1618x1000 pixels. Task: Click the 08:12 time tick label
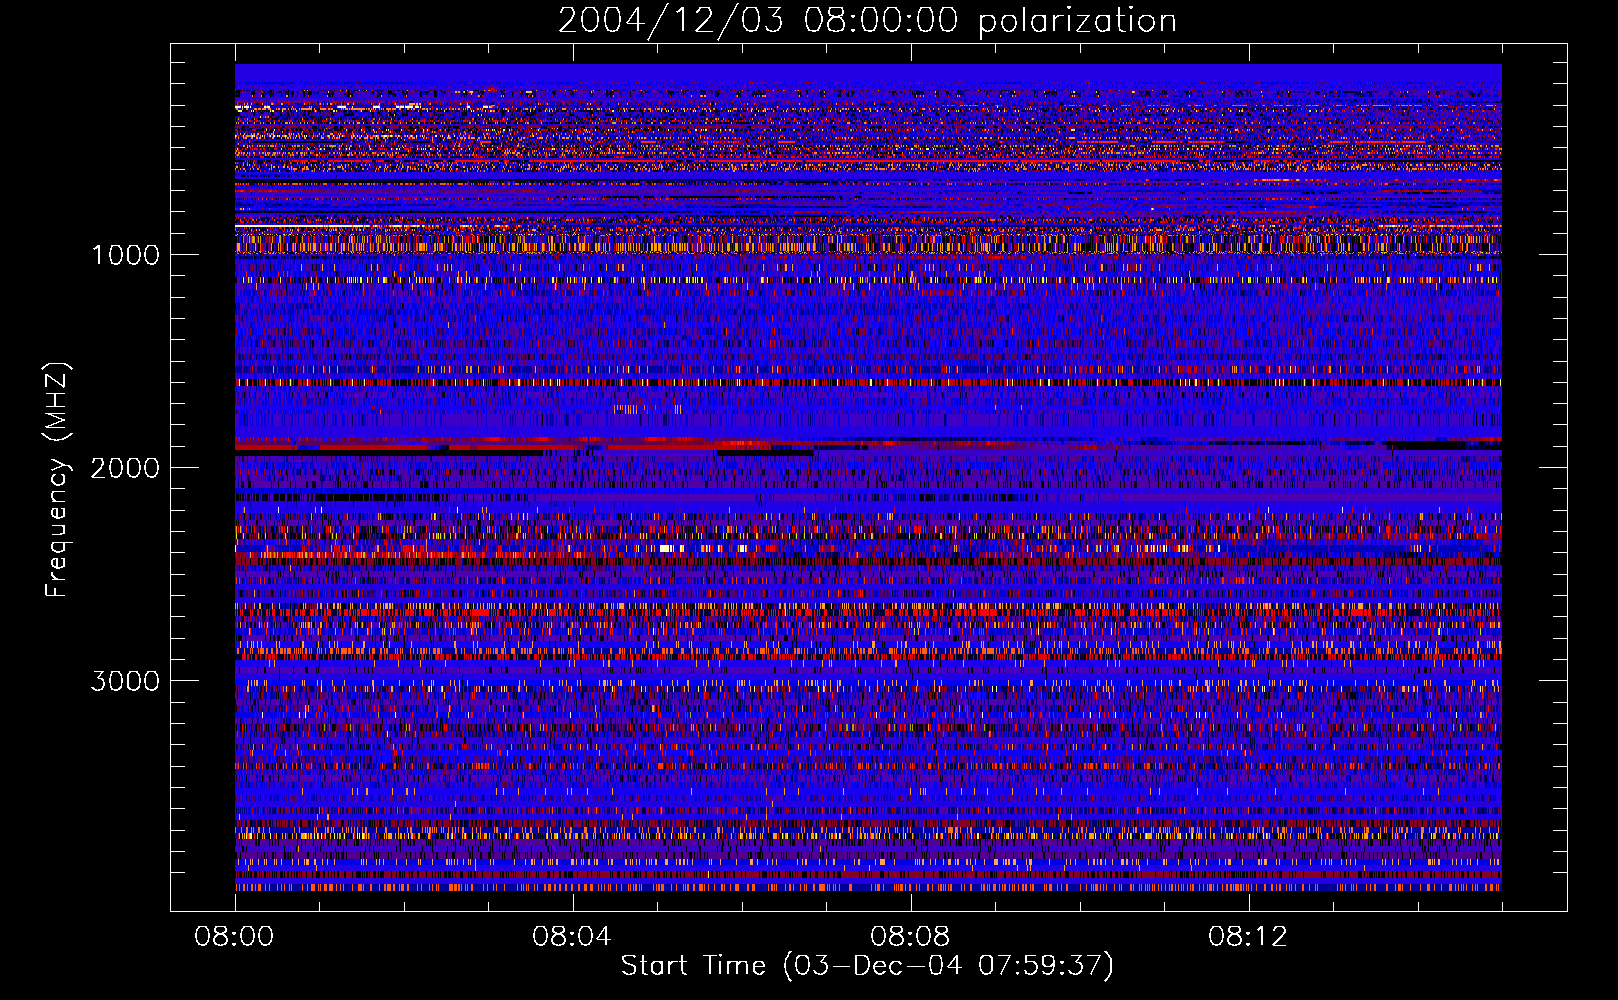tap(1248, 937)
